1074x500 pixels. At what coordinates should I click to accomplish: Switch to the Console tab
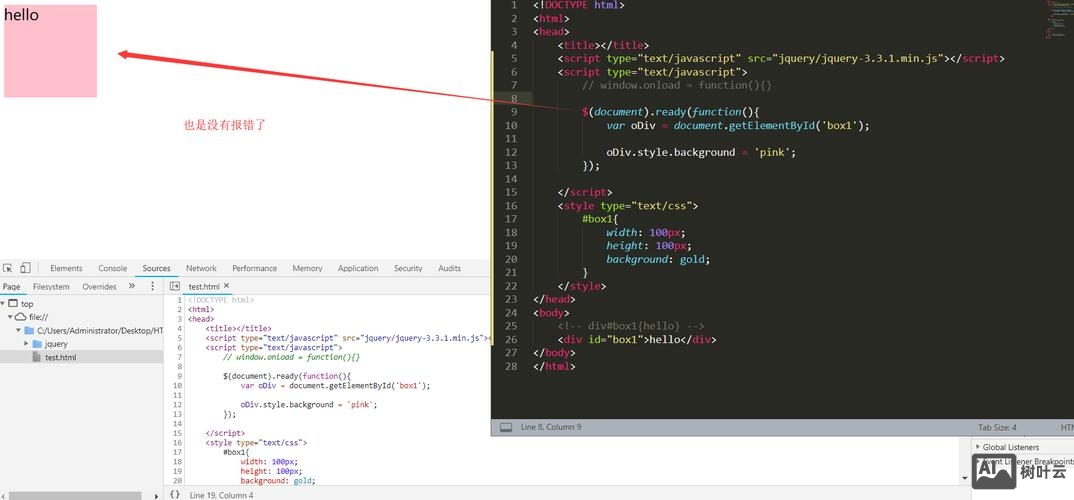click(112, 268)
